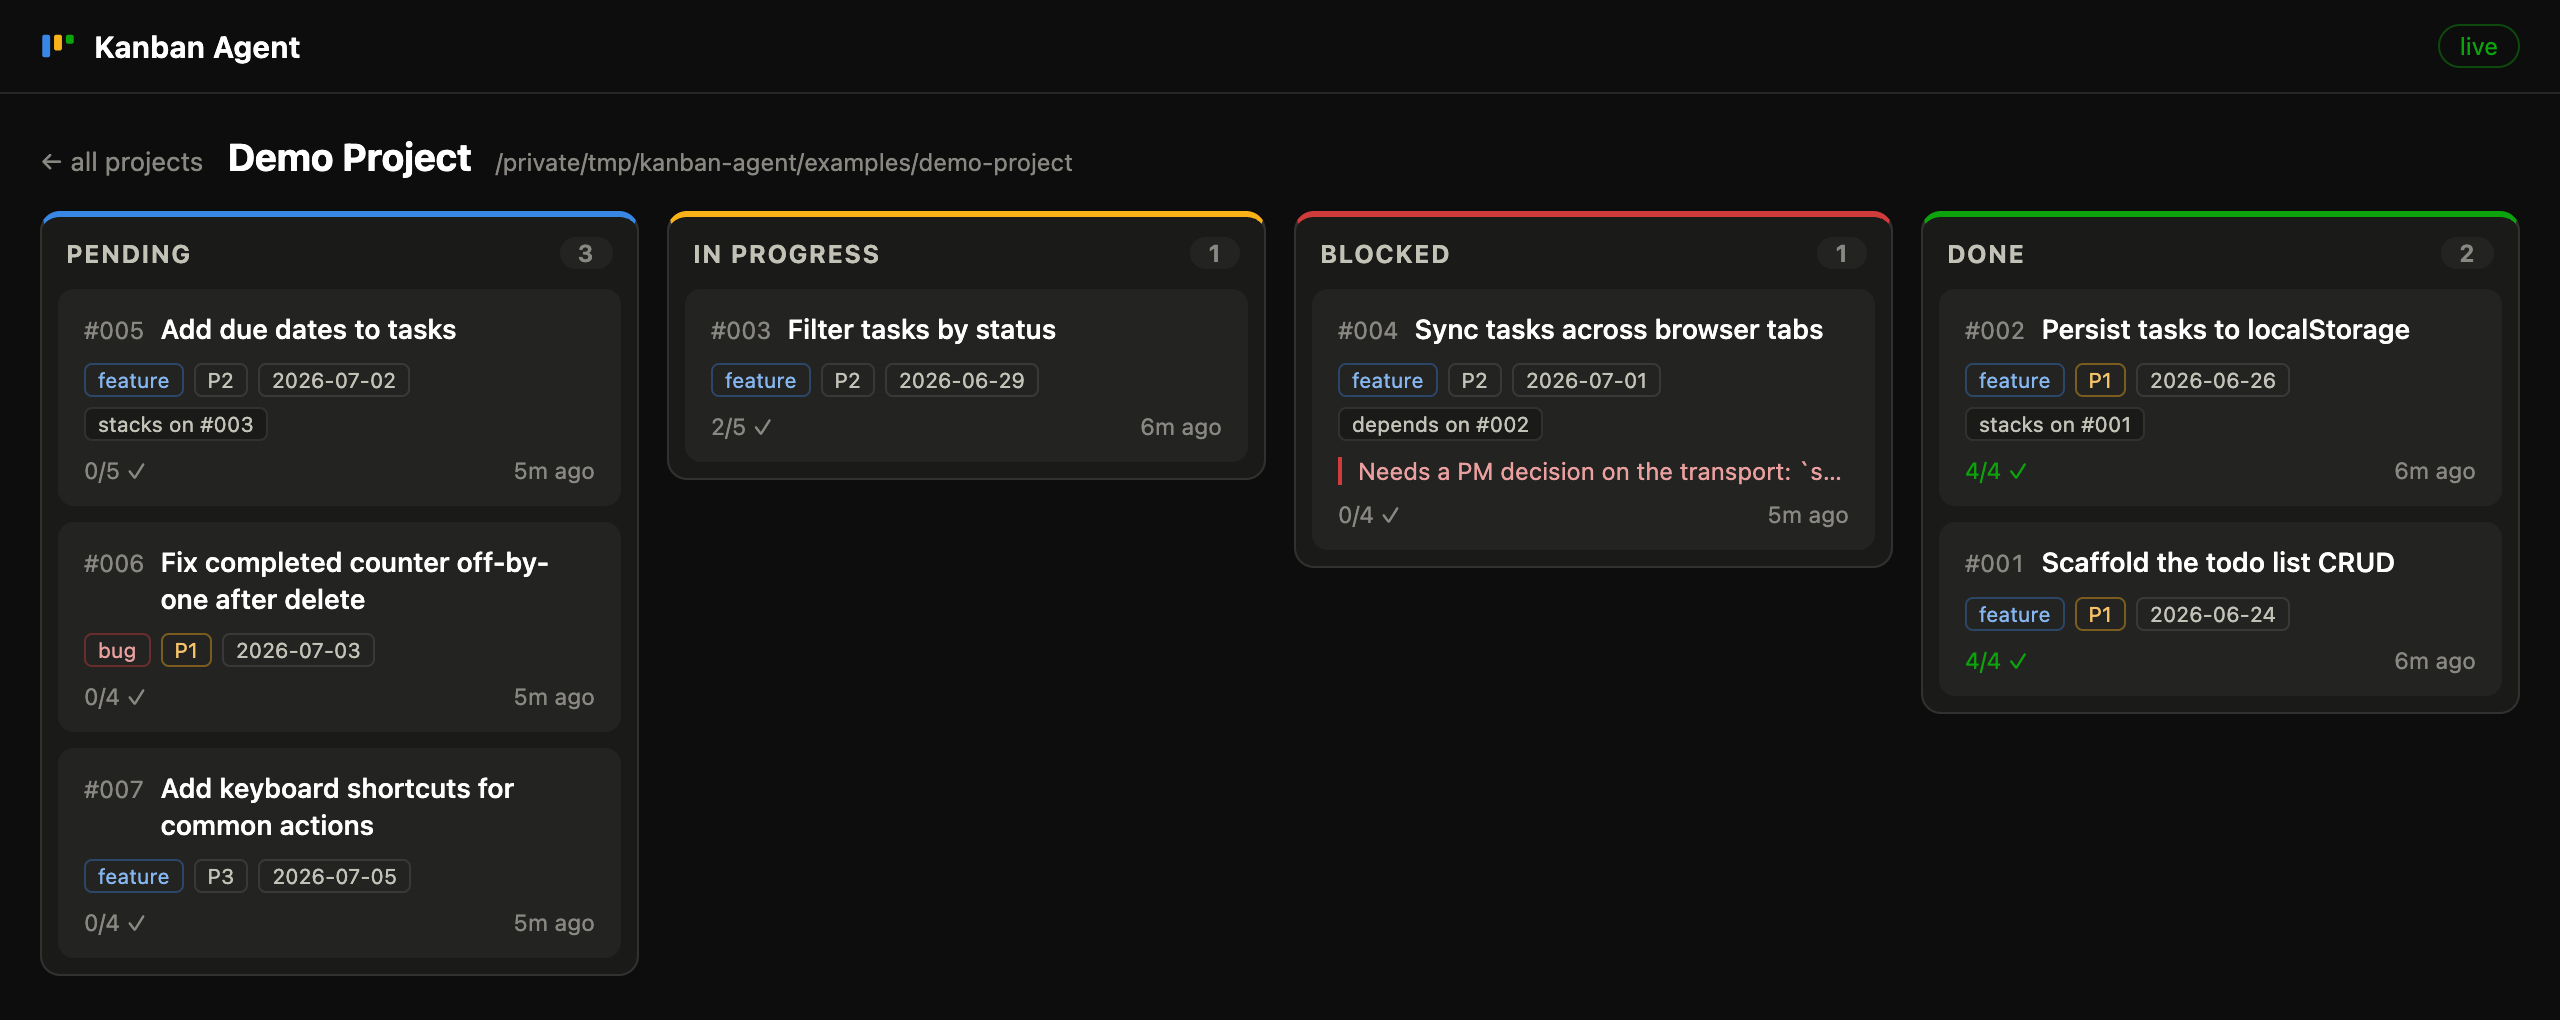Click P2 priority tag on card #005

220,380
